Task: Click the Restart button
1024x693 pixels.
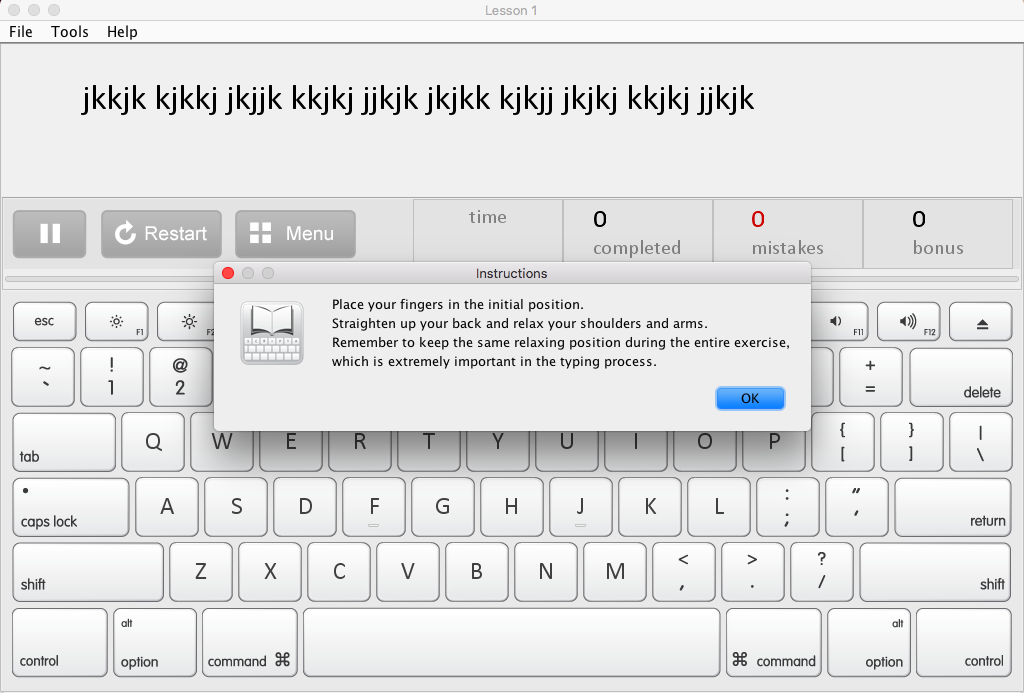Action: coord(161,234)
